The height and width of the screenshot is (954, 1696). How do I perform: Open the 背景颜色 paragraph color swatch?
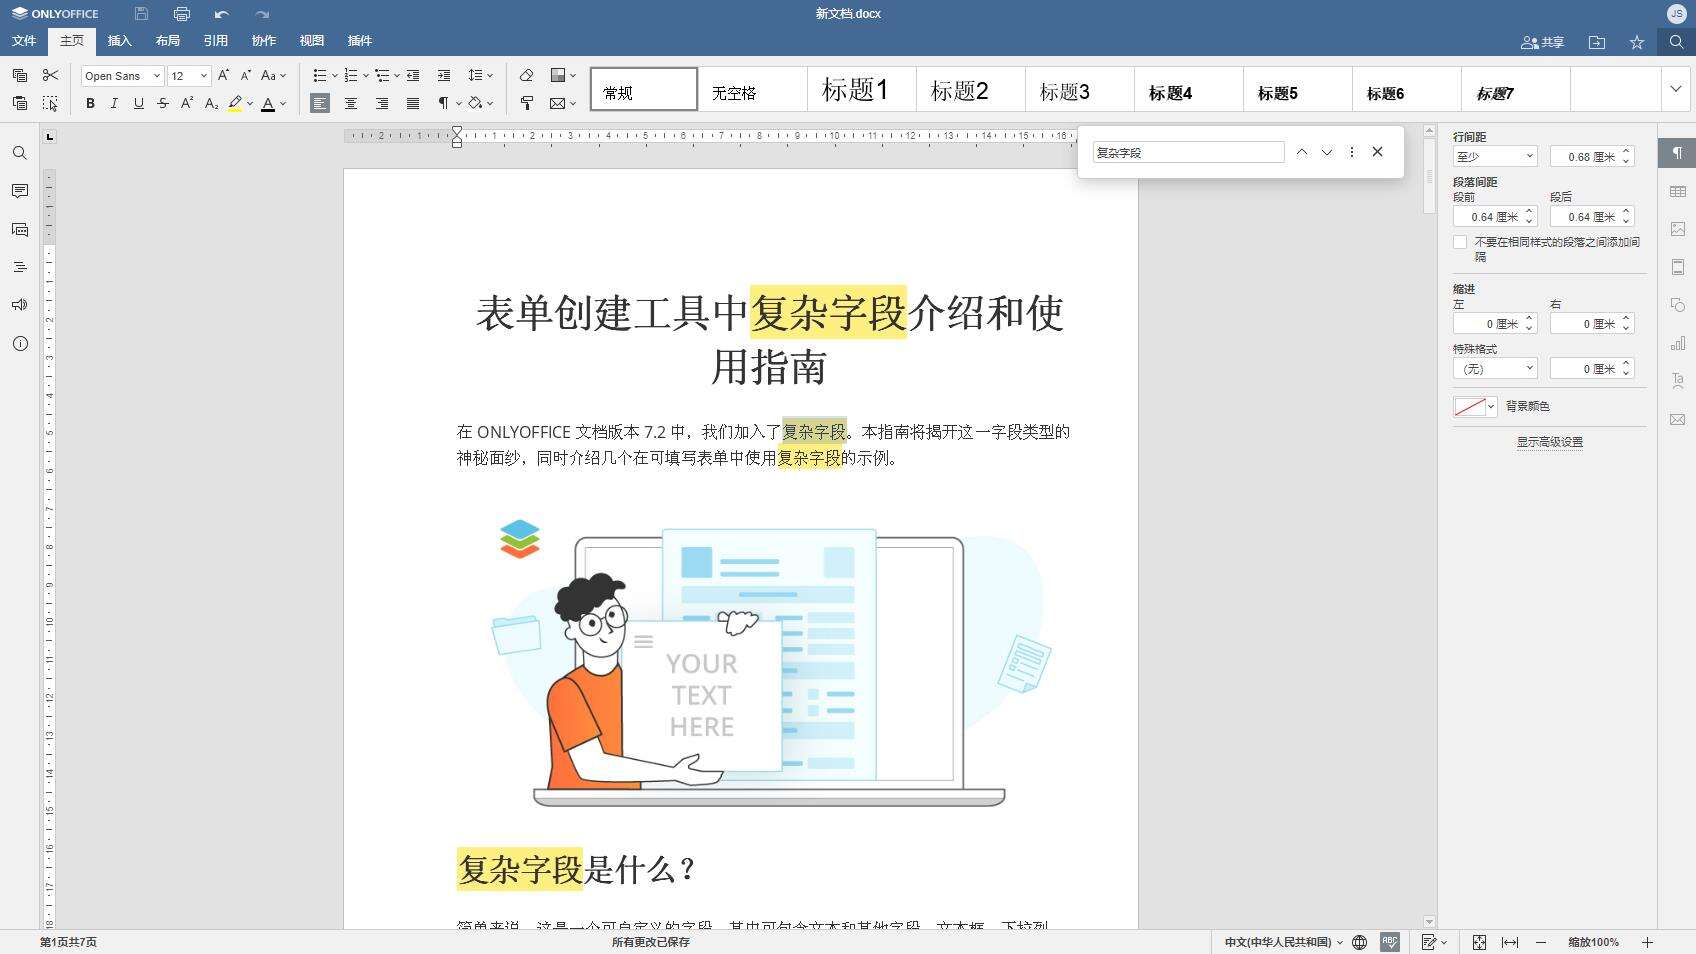coord(1475,406)
